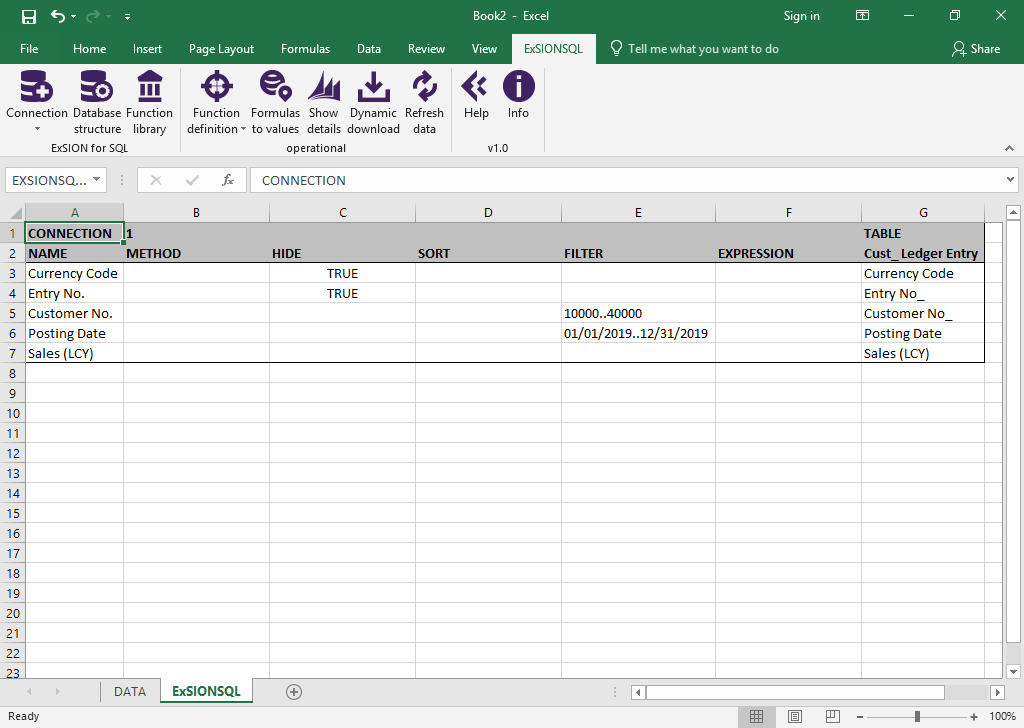
Task: Switch to Page Layout view icon
Action: 795,716
